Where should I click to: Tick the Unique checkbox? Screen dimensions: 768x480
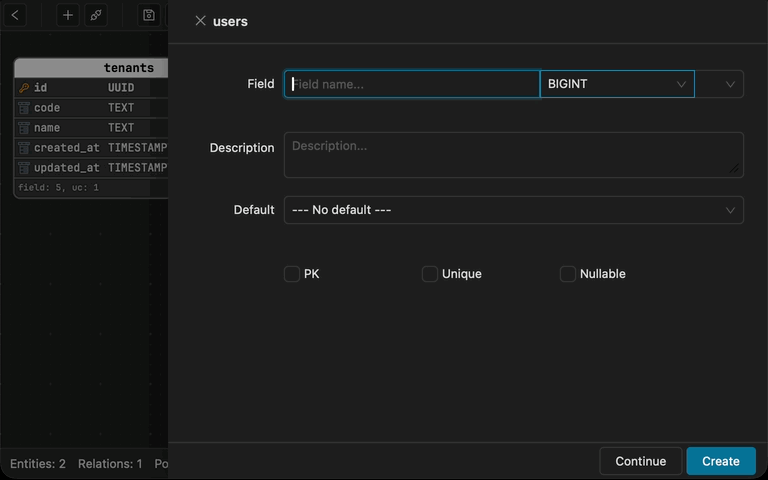pos(430,274)
